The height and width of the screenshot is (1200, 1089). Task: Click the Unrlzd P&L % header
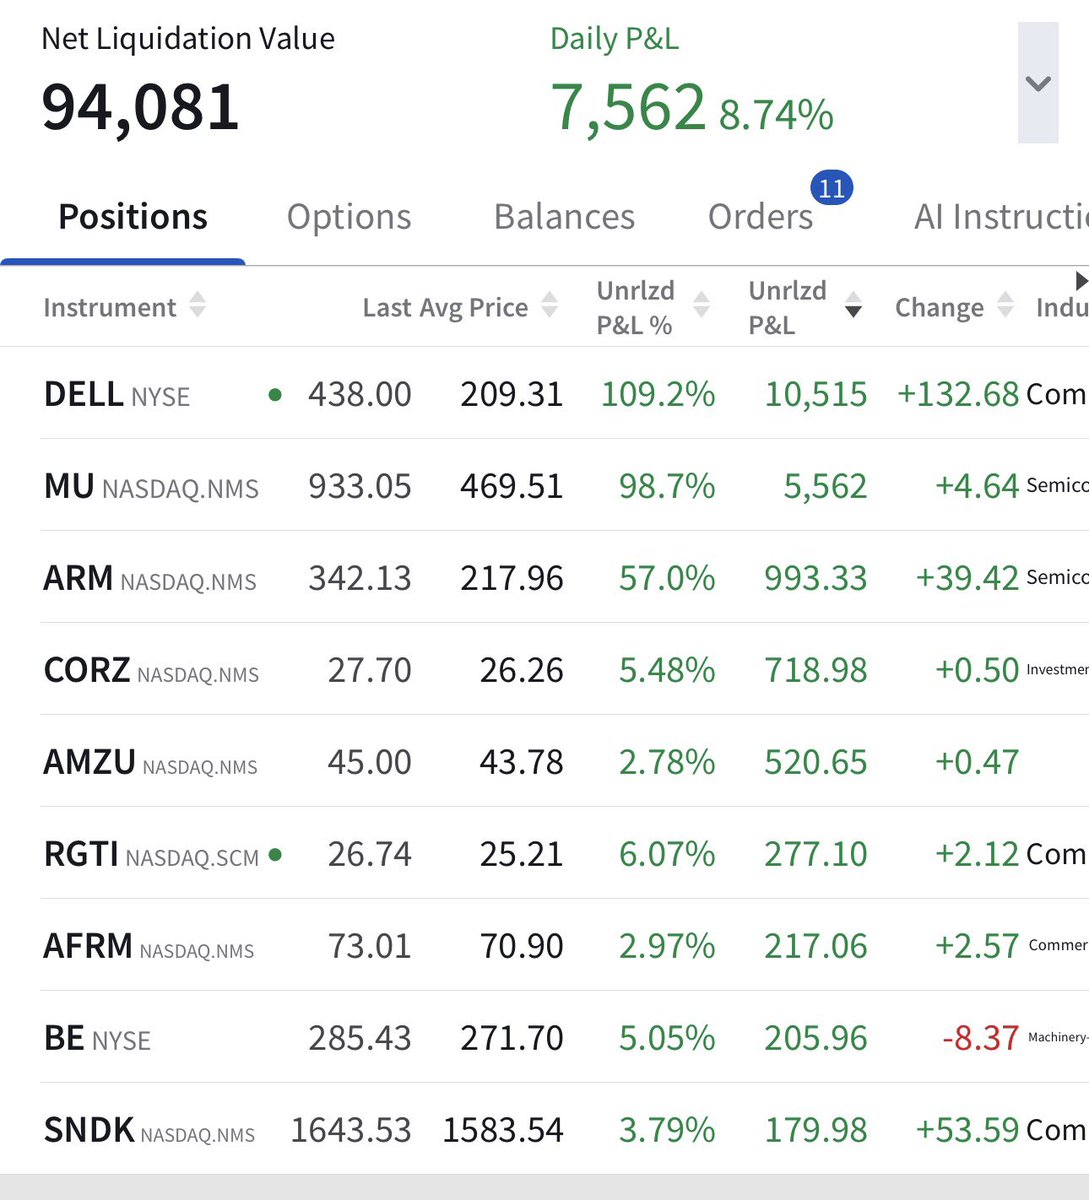pos(635,307)
